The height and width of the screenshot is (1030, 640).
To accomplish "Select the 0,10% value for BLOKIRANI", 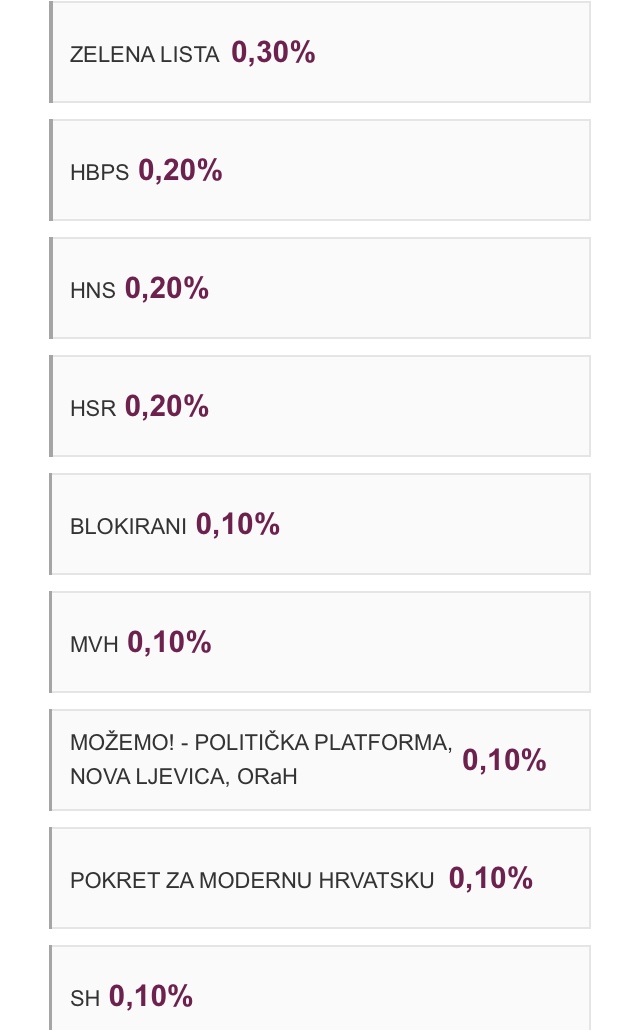I will pos(238,525).
